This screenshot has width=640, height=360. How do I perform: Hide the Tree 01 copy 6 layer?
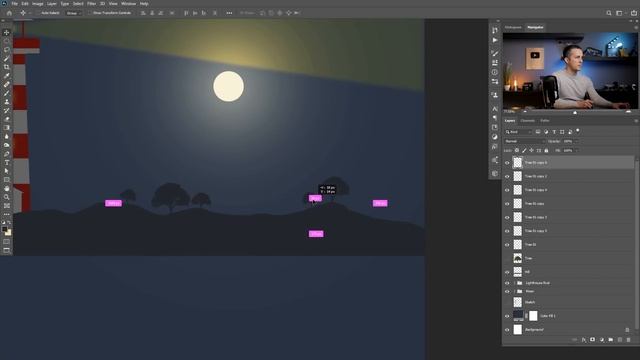coord(507,163)
